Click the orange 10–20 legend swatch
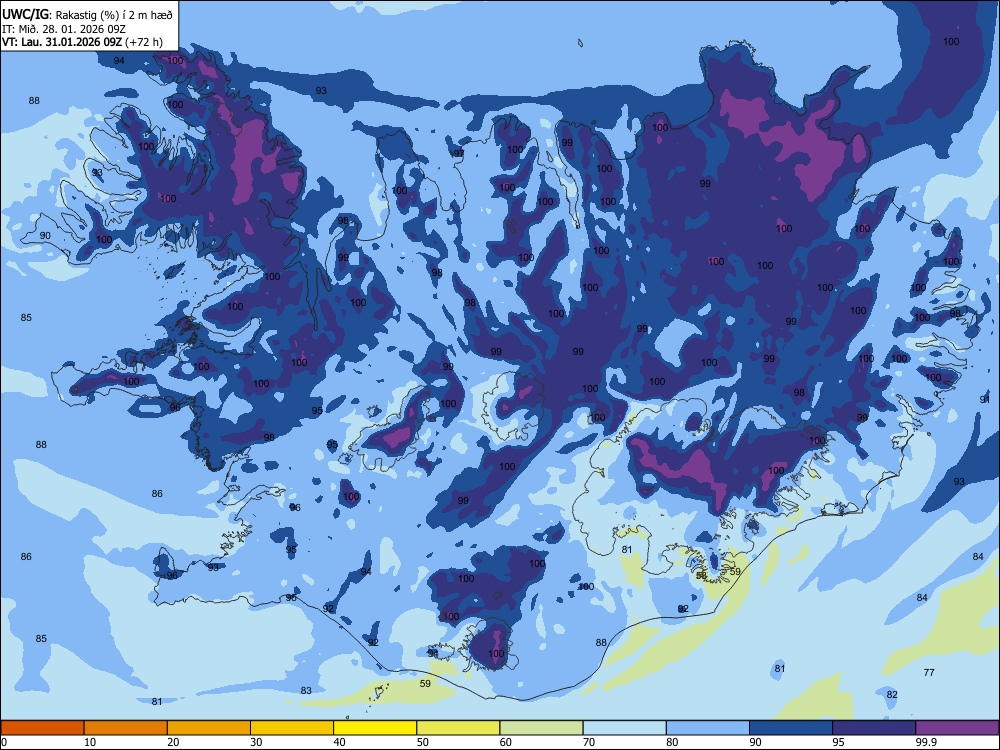Viewport: 1000px width, 750px height. point(126,728)
